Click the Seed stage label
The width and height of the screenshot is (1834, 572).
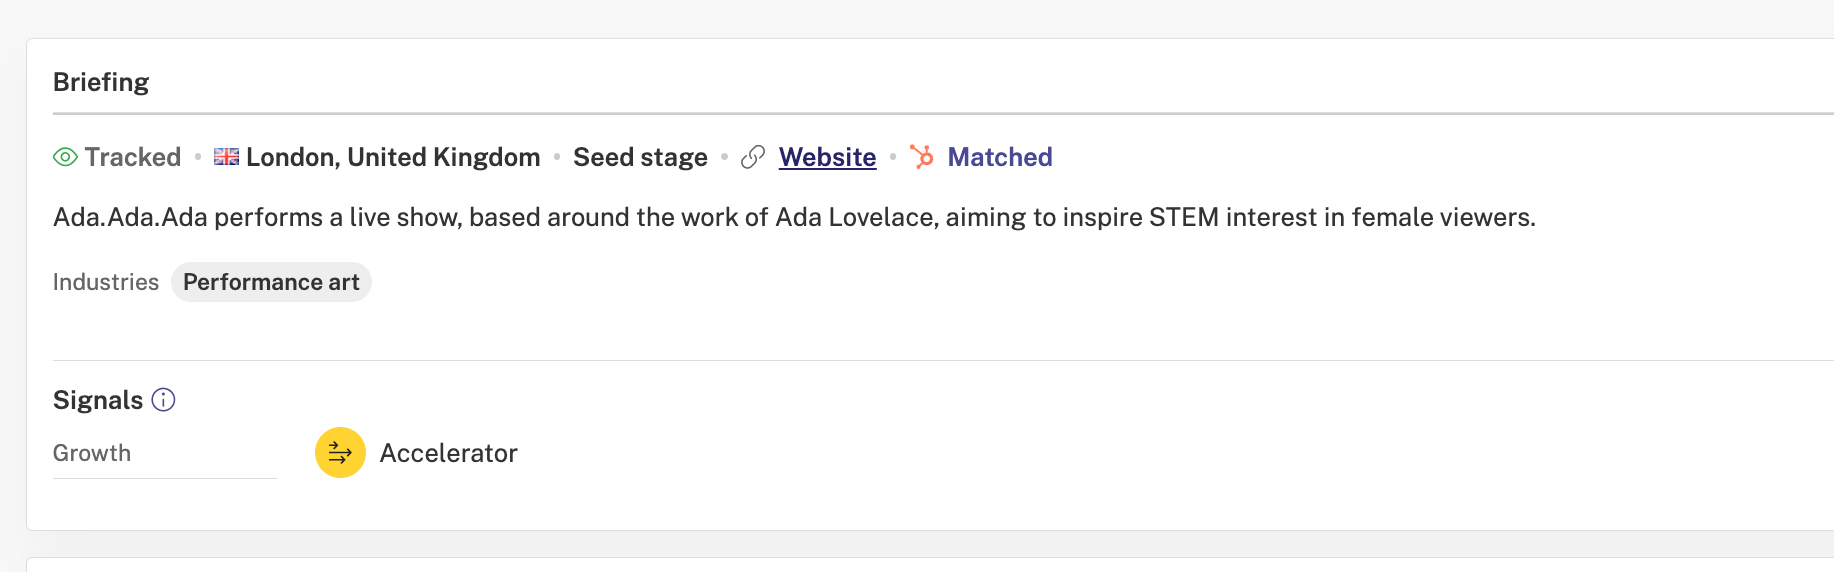(640, 157)
